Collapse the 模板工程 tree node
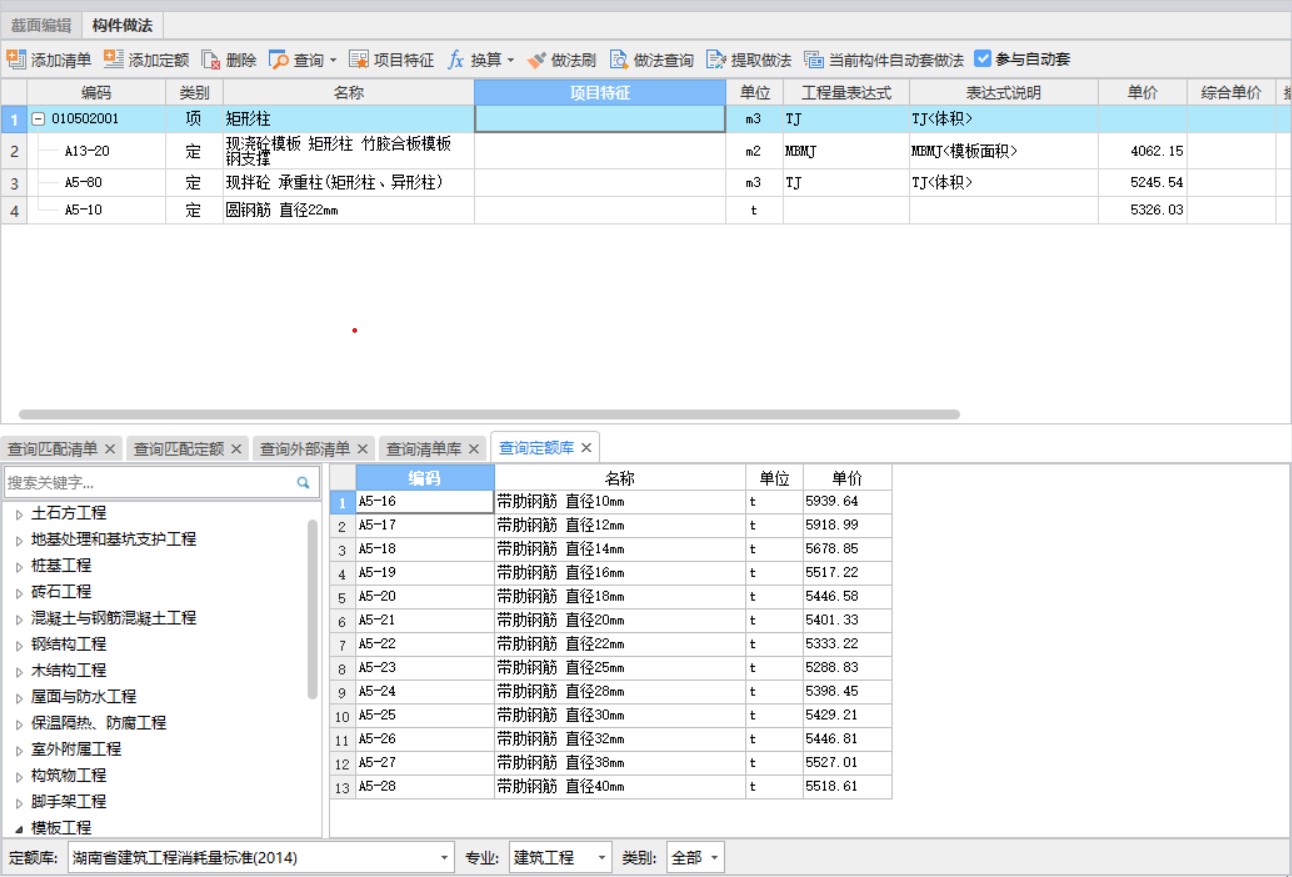The width and height of the screenshot is (1292, 877). pos(19,828)
